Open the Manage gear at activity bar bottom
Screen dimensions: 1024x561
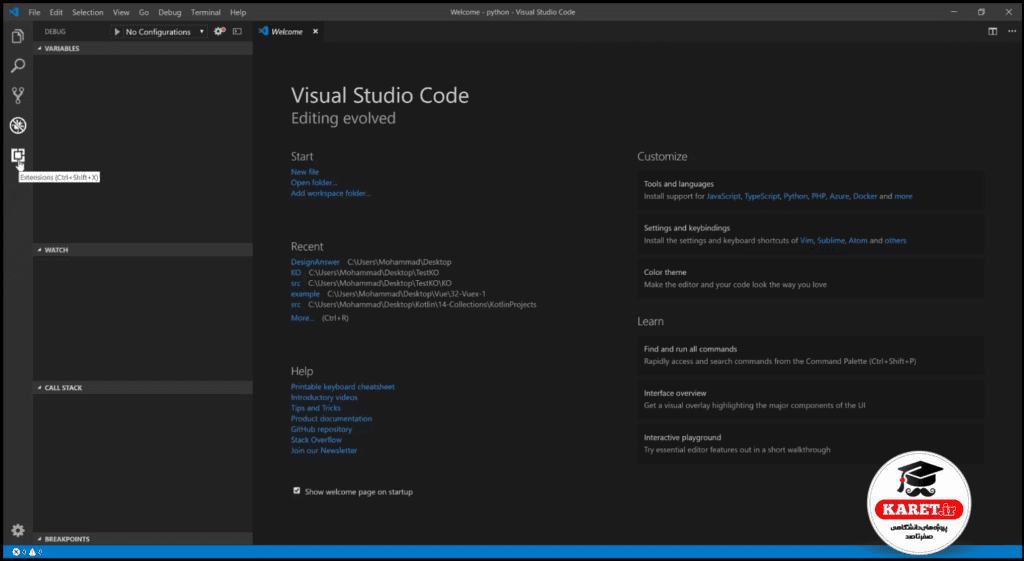[x=18, y=530]
